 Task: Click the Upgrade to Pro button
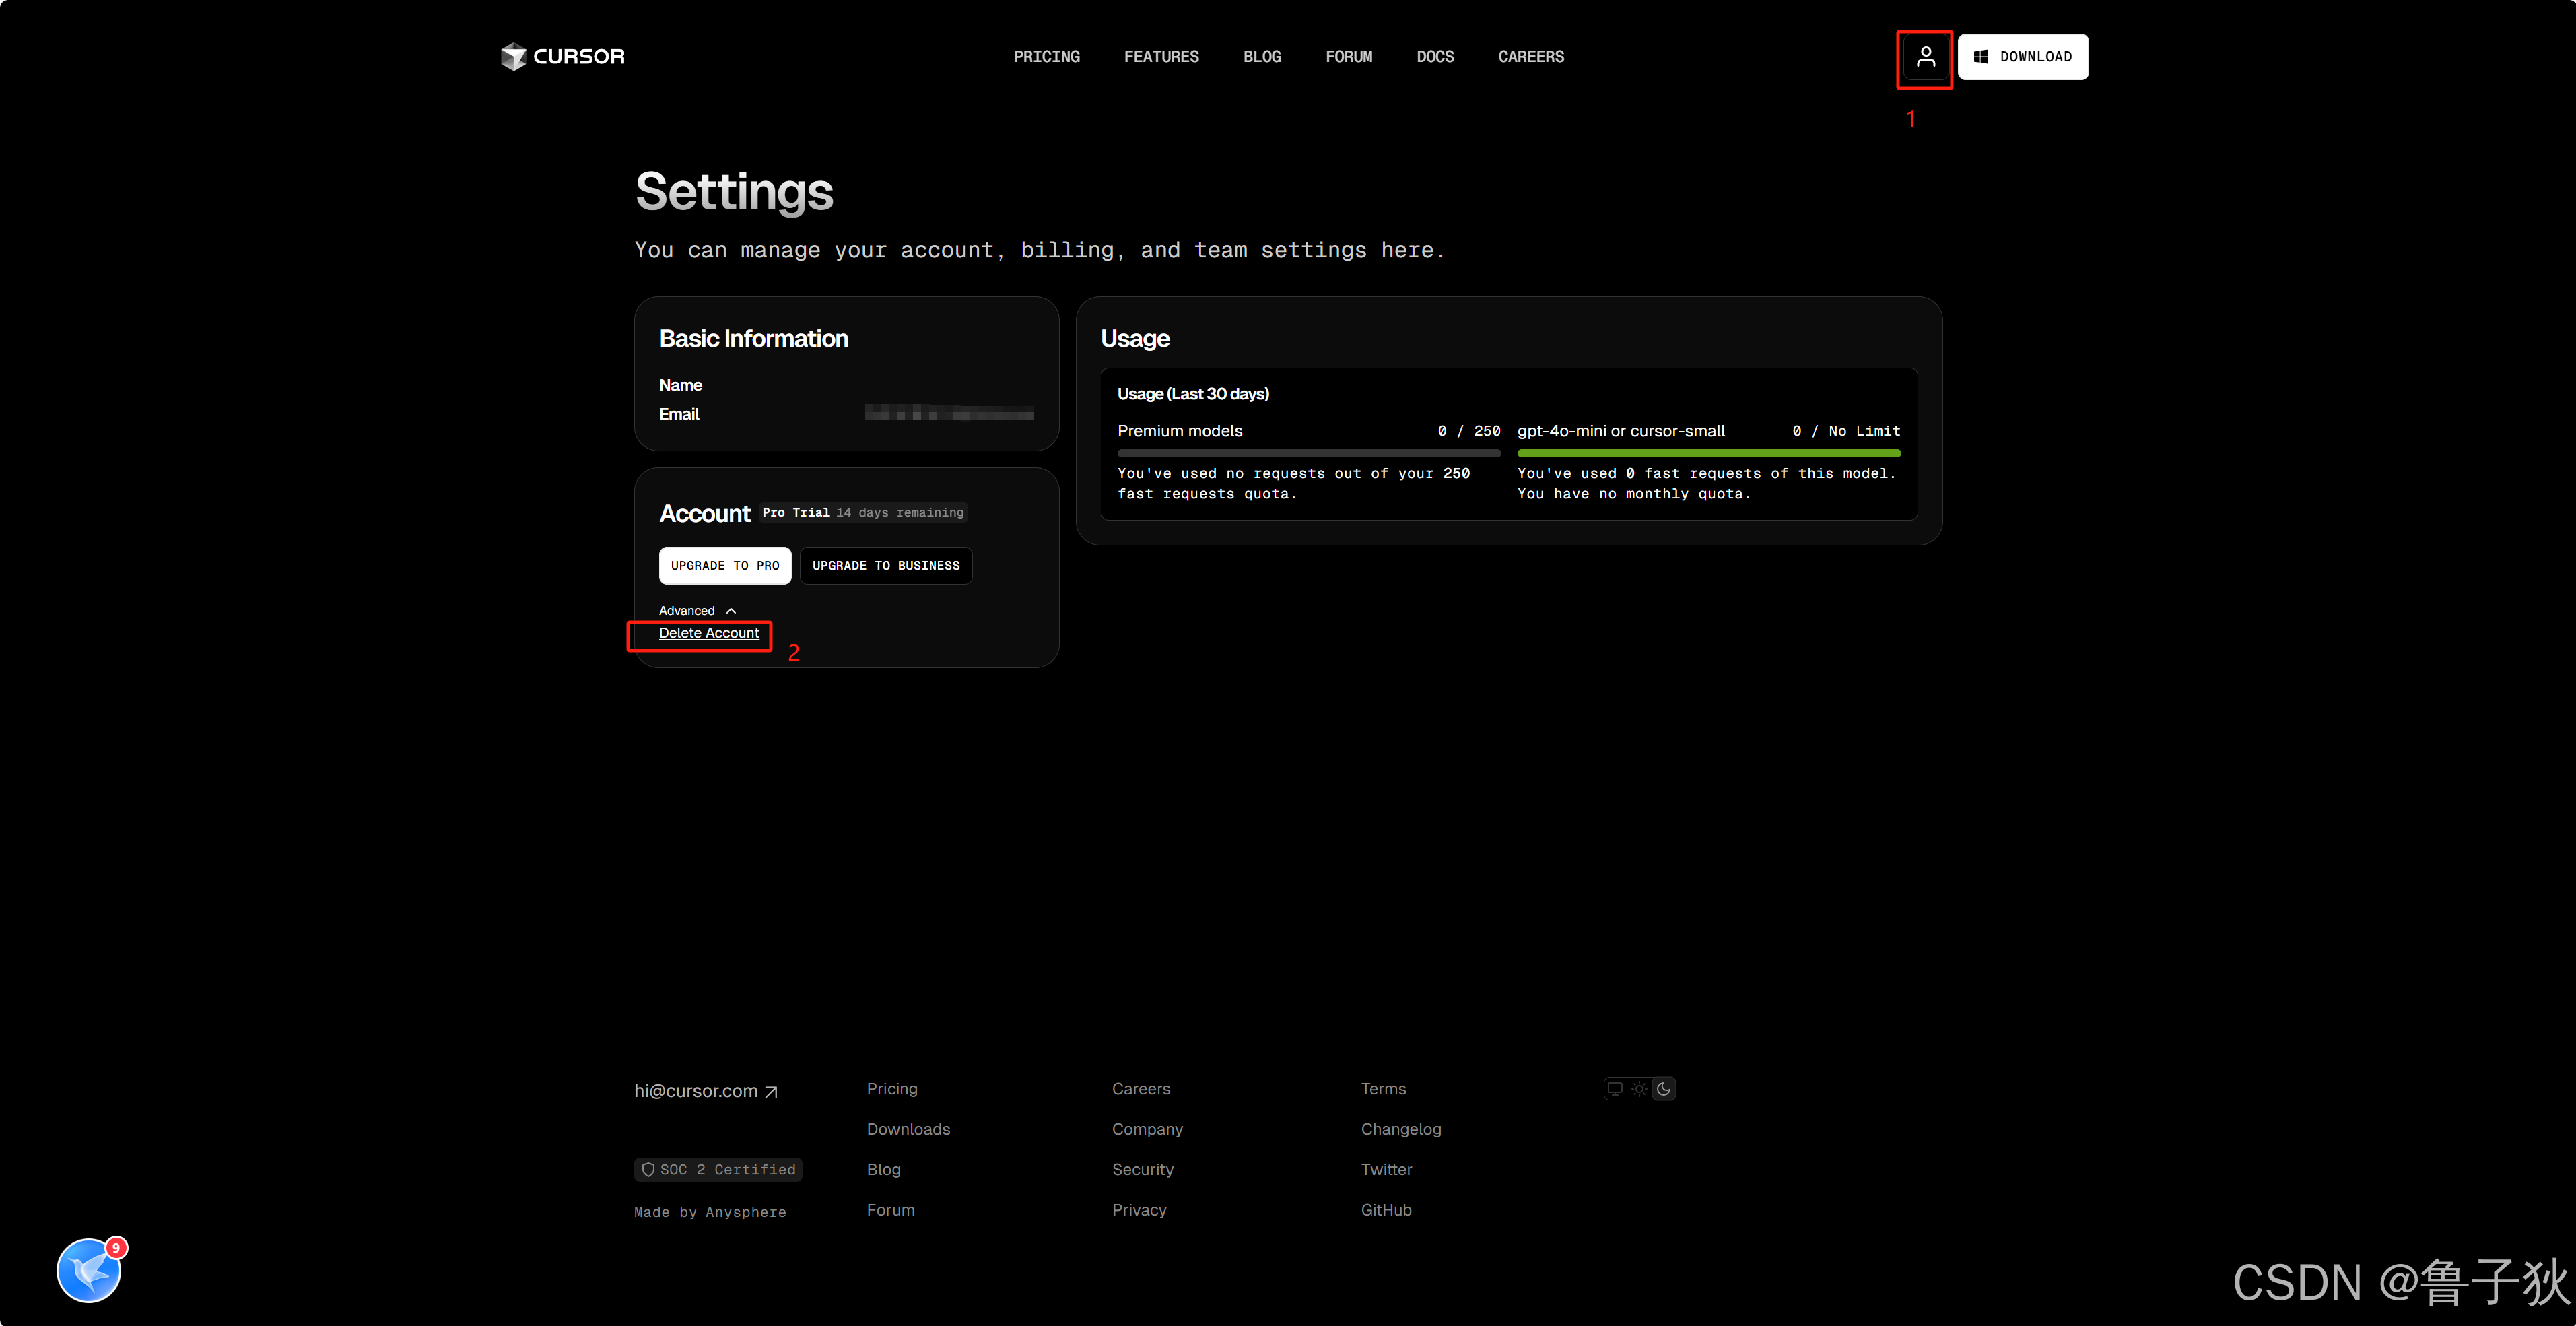coord(724,566)
